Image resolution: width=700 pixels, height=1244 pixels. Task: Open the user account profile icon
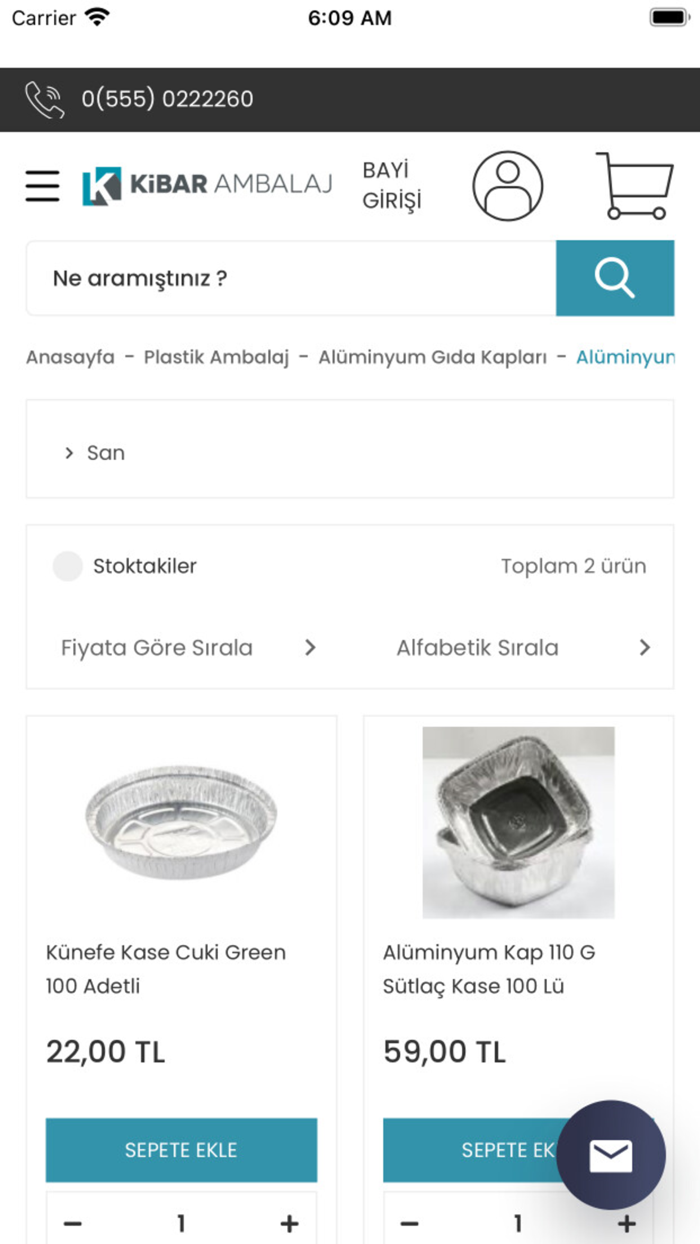tap(506, 186)
